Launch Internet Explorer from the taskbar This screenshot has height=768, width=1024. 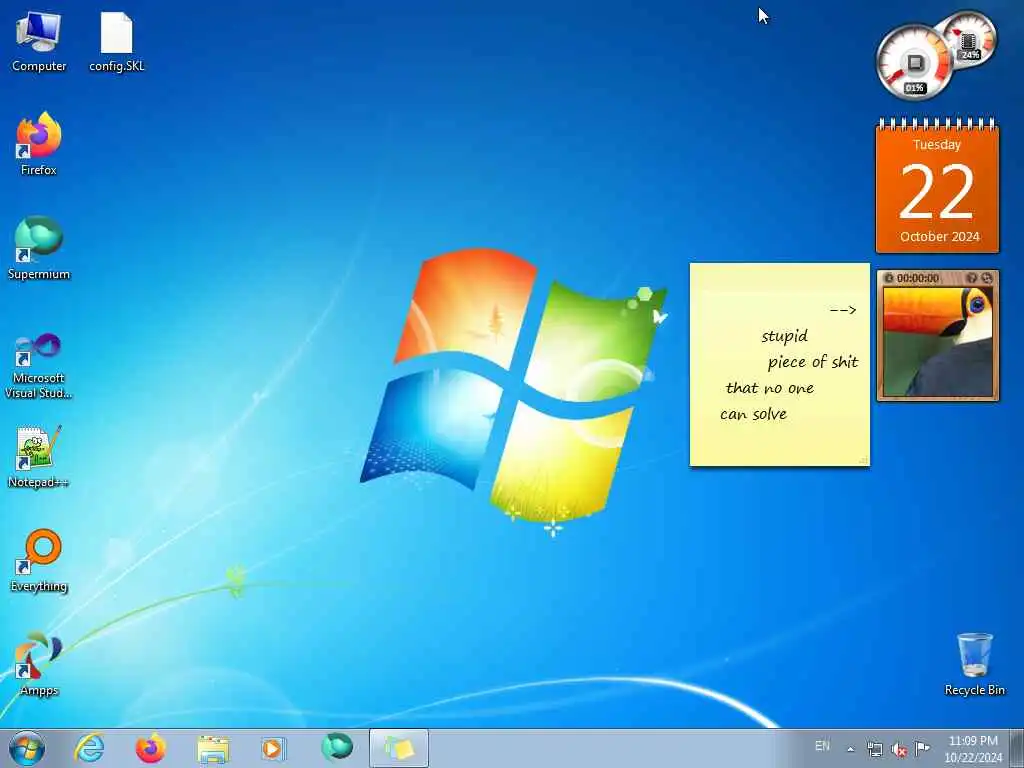coord(89,748)
